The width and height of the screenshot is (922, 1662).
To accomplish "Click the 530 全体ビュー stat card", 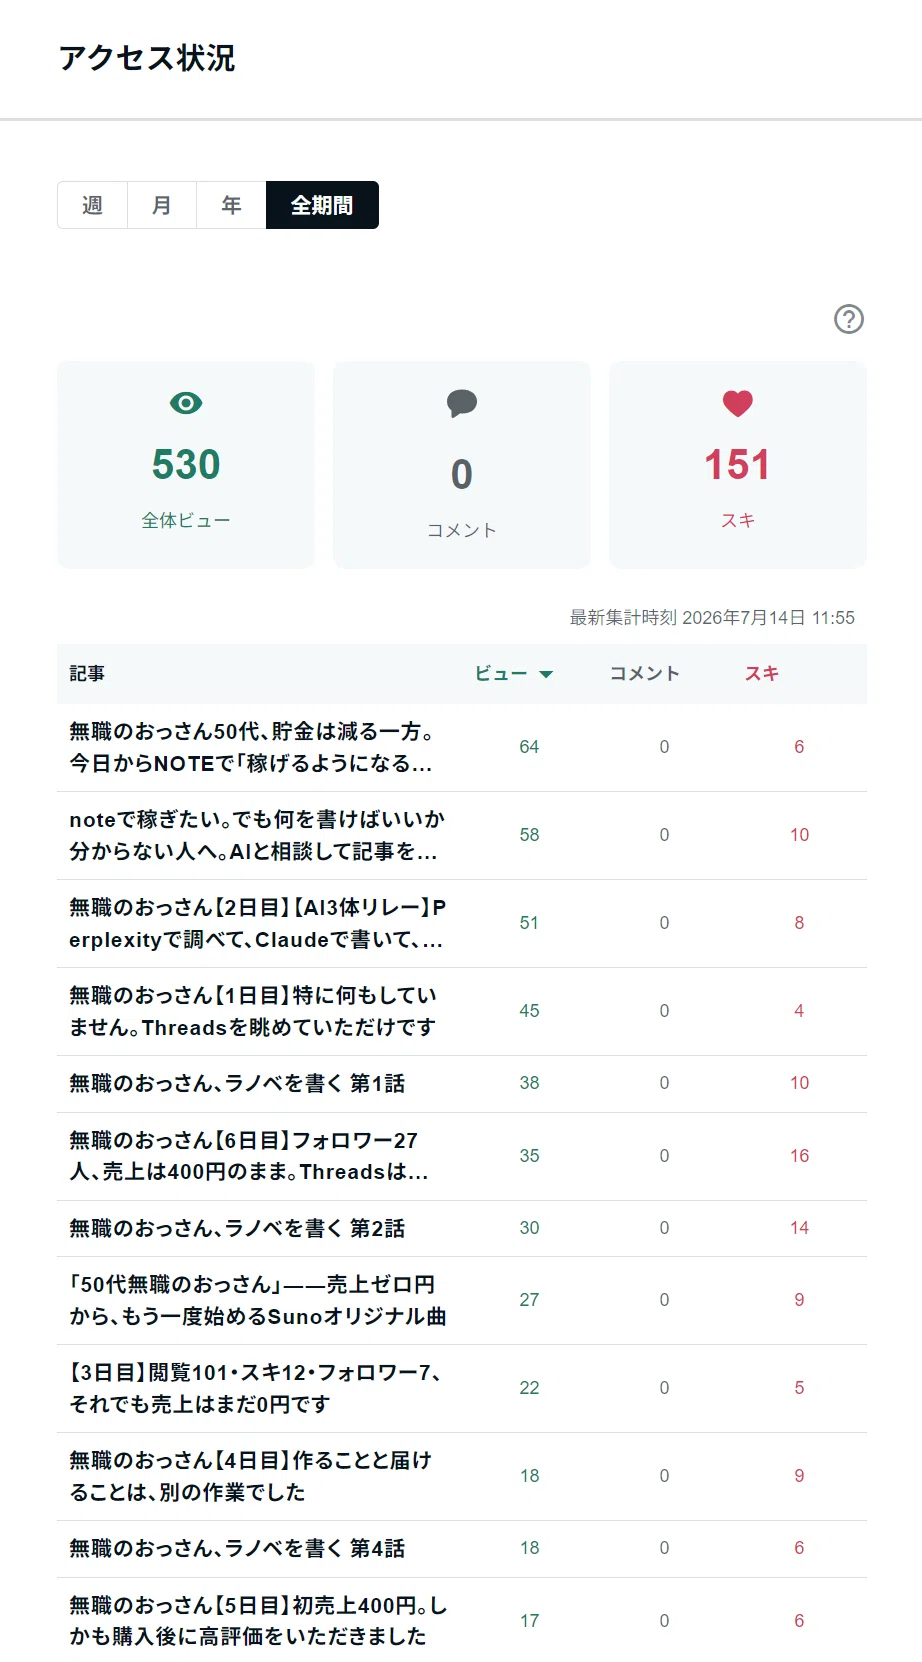I will [x=186, y=465].
